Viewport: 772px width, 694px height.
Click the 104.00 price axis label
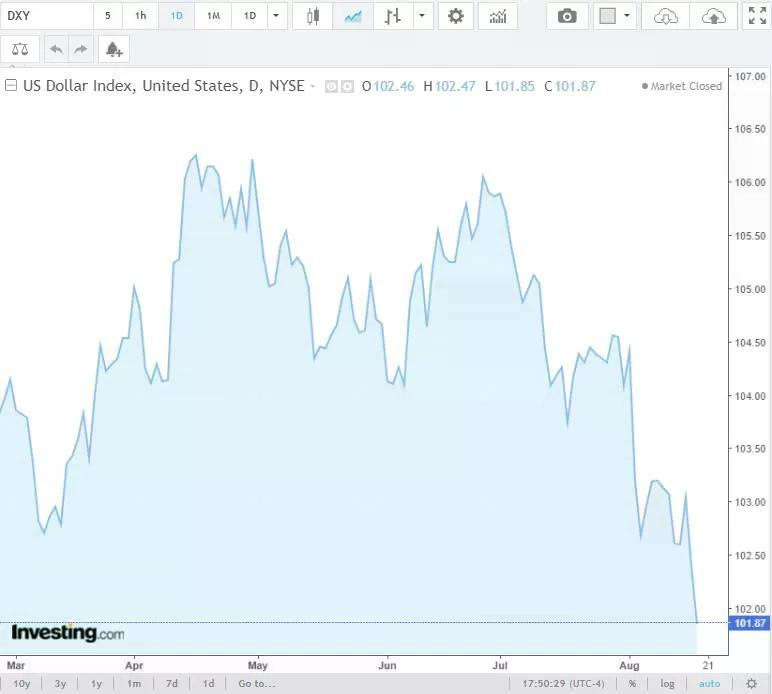tap(750, 396)
